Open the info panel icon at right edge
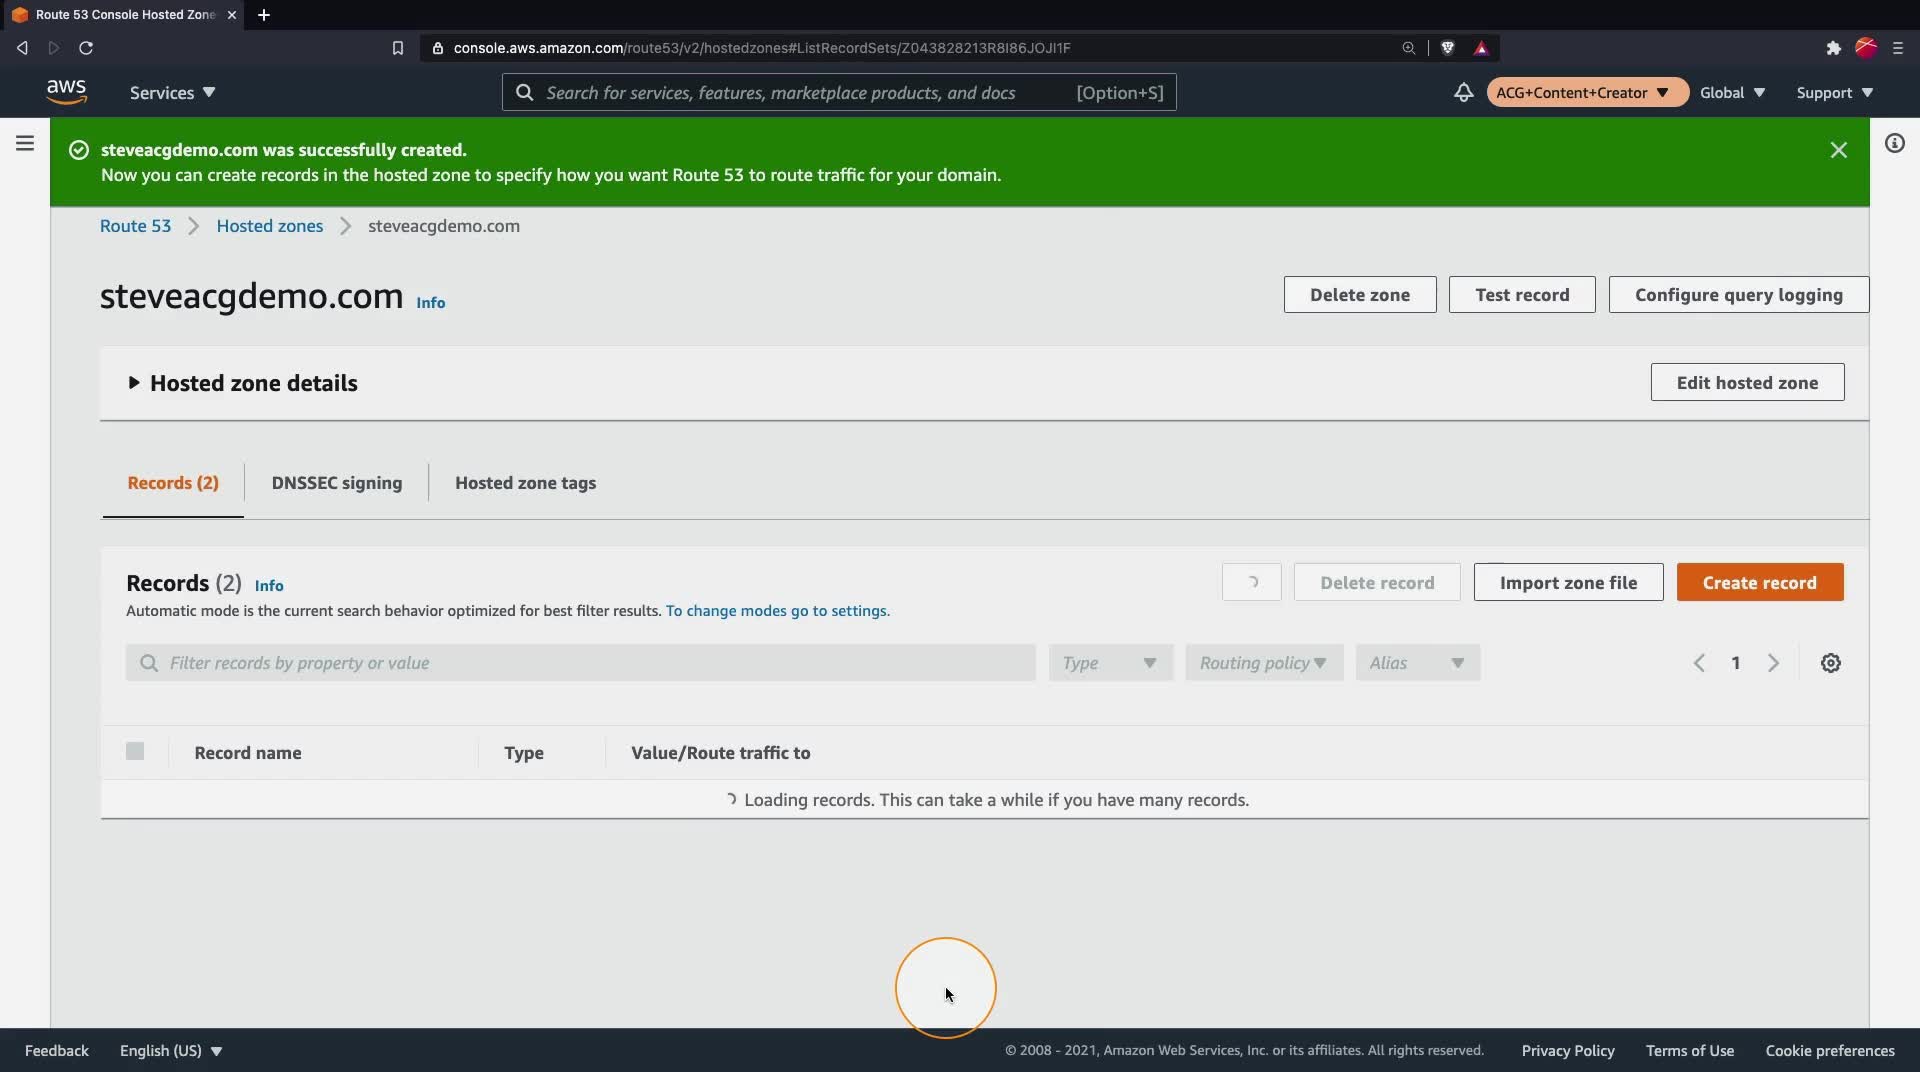The image size is (1920, 1072). pos(1894,143)
